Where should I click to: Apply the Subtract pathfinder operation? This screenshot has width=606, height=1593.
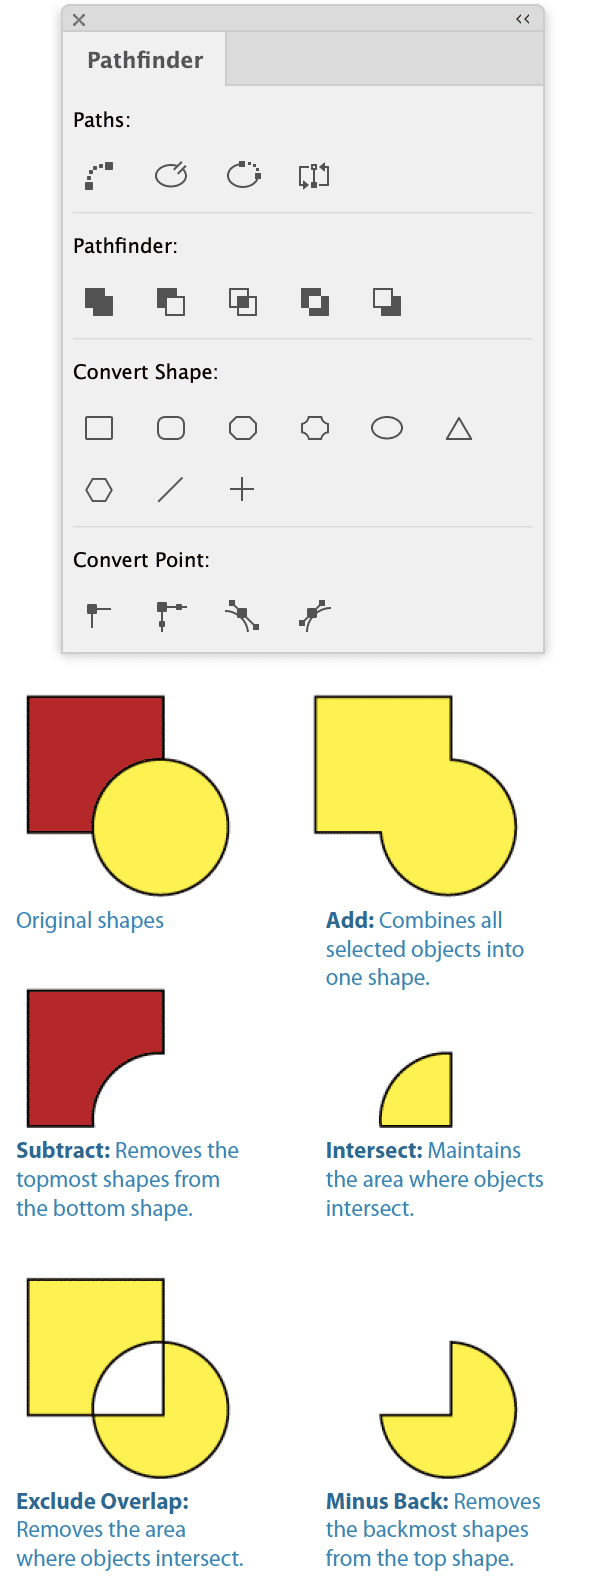click(171, 301)
